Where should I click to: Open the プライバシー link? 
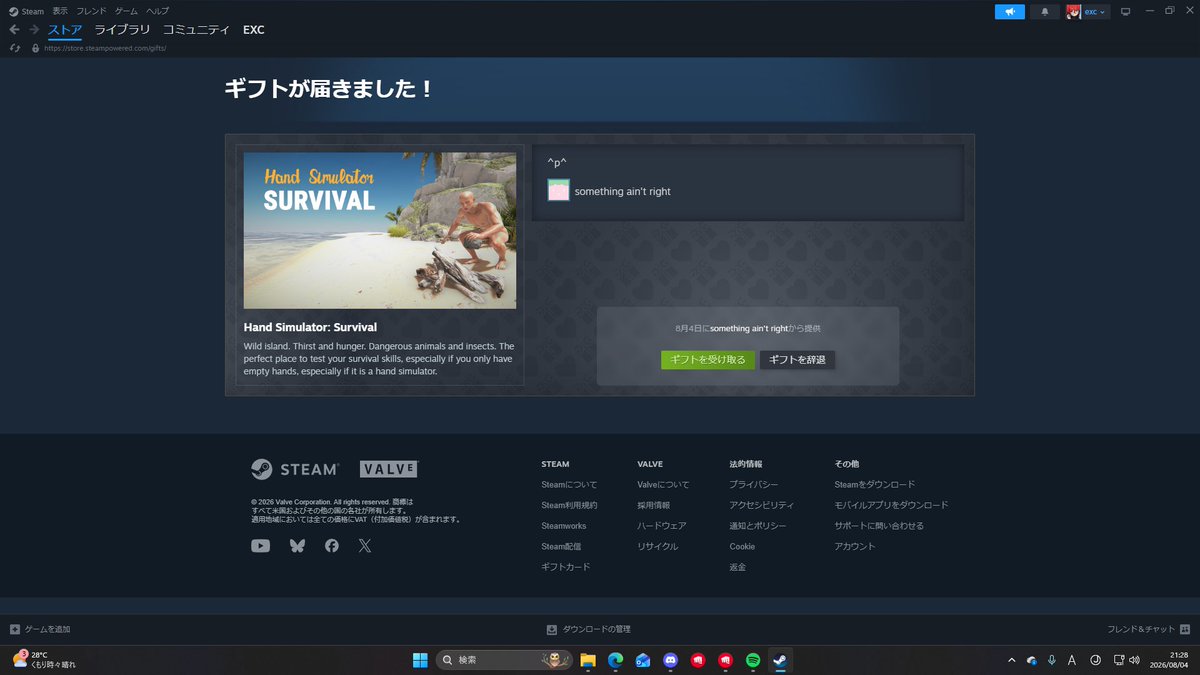point(754,485)
